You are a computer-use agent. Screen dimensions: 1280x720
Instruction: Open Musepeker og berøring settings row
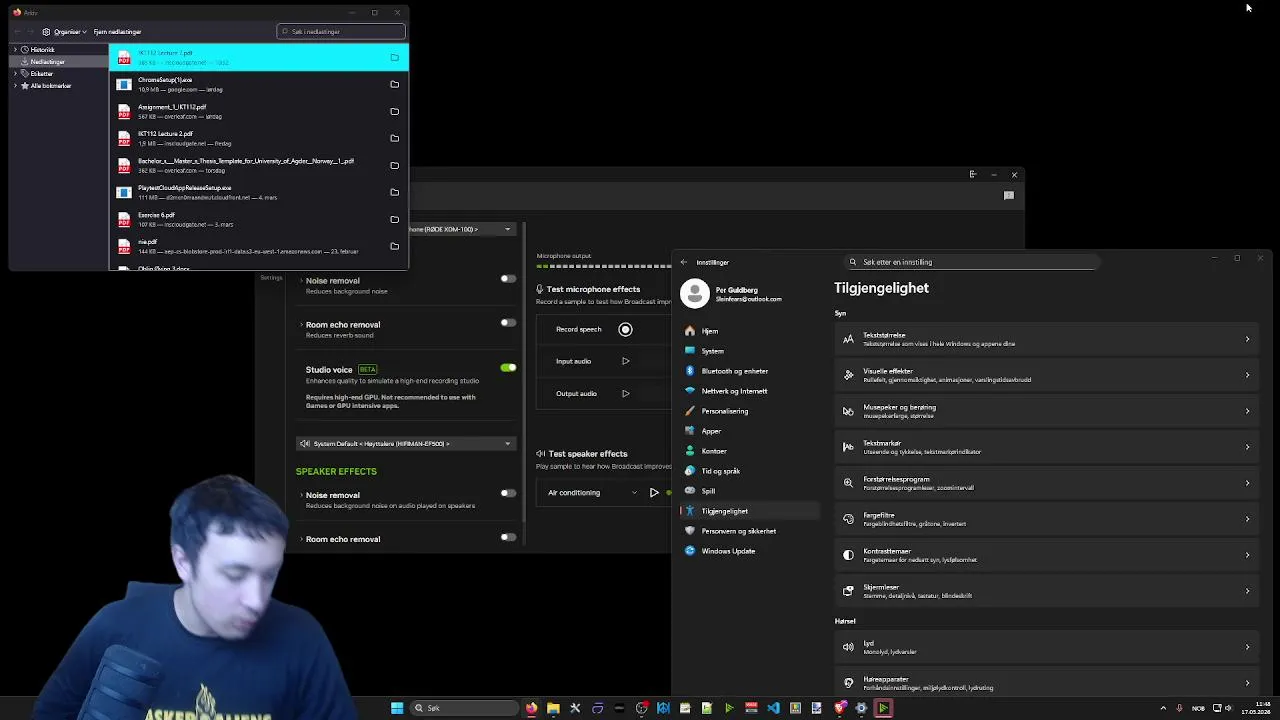pos(1047,411)
